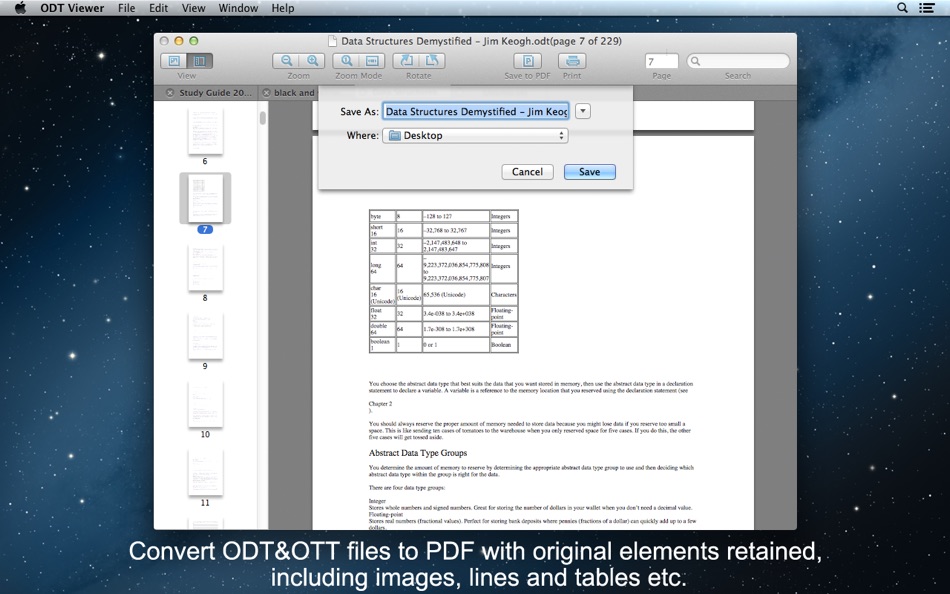Select page 8 thumbnail
The image size is (950, 594).
[205, 267]
